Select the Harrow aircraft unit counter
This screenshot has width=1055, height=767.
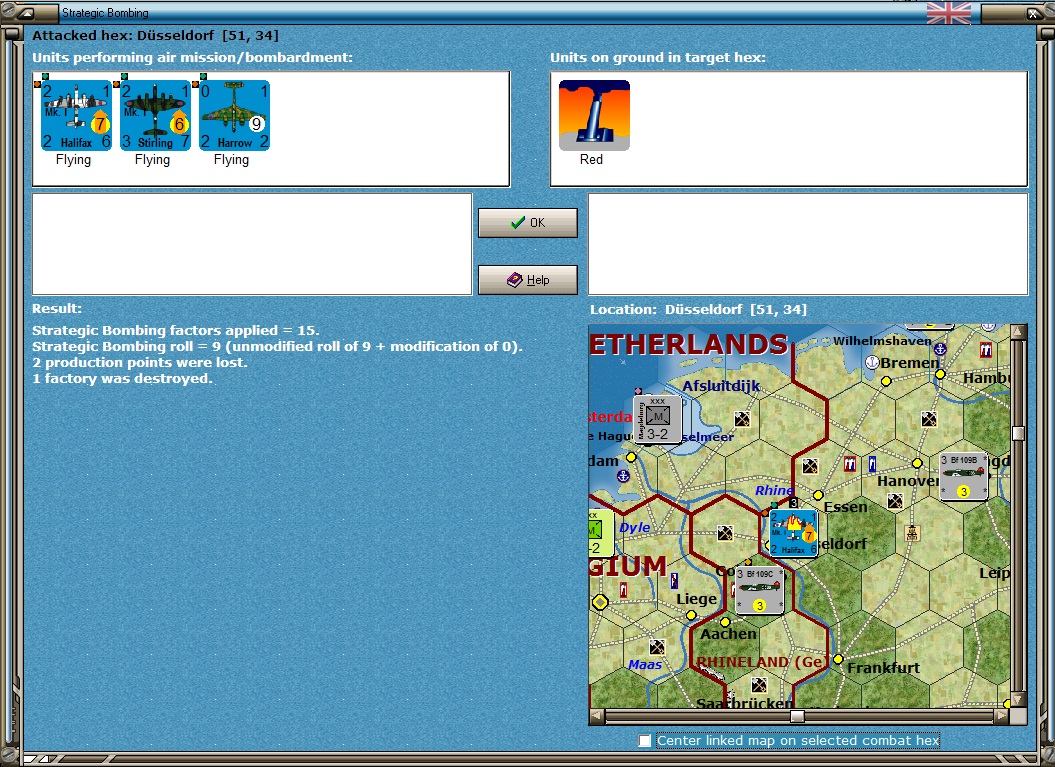point(234,115)
